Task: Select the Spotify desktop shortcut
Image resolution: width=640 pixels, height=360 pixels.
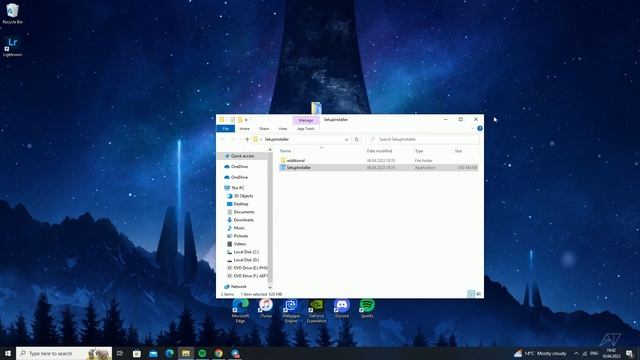Action: (367, 309)
